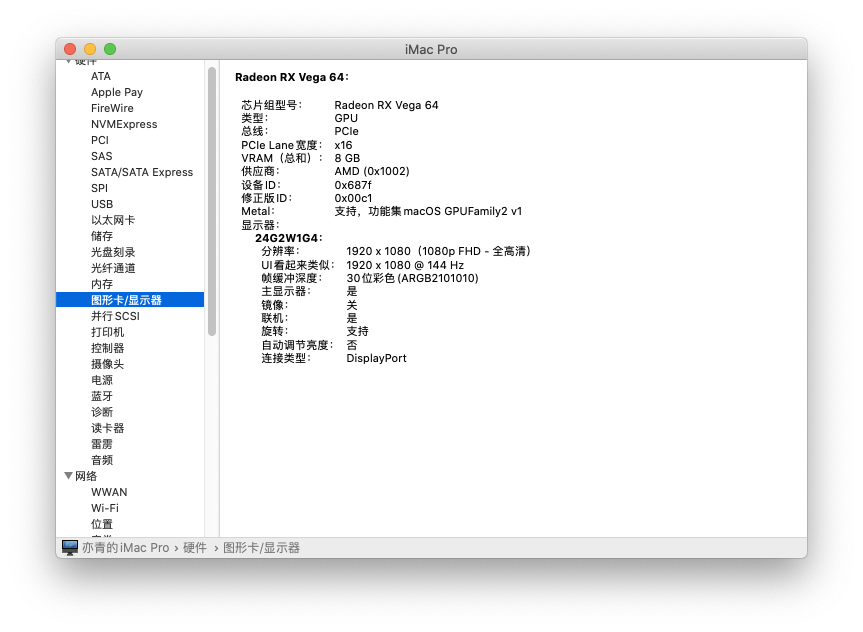Select PCI in the sidebar list
Image resolution: width=863 pixels, height=632 pixels.
click(x=100, y=140)
